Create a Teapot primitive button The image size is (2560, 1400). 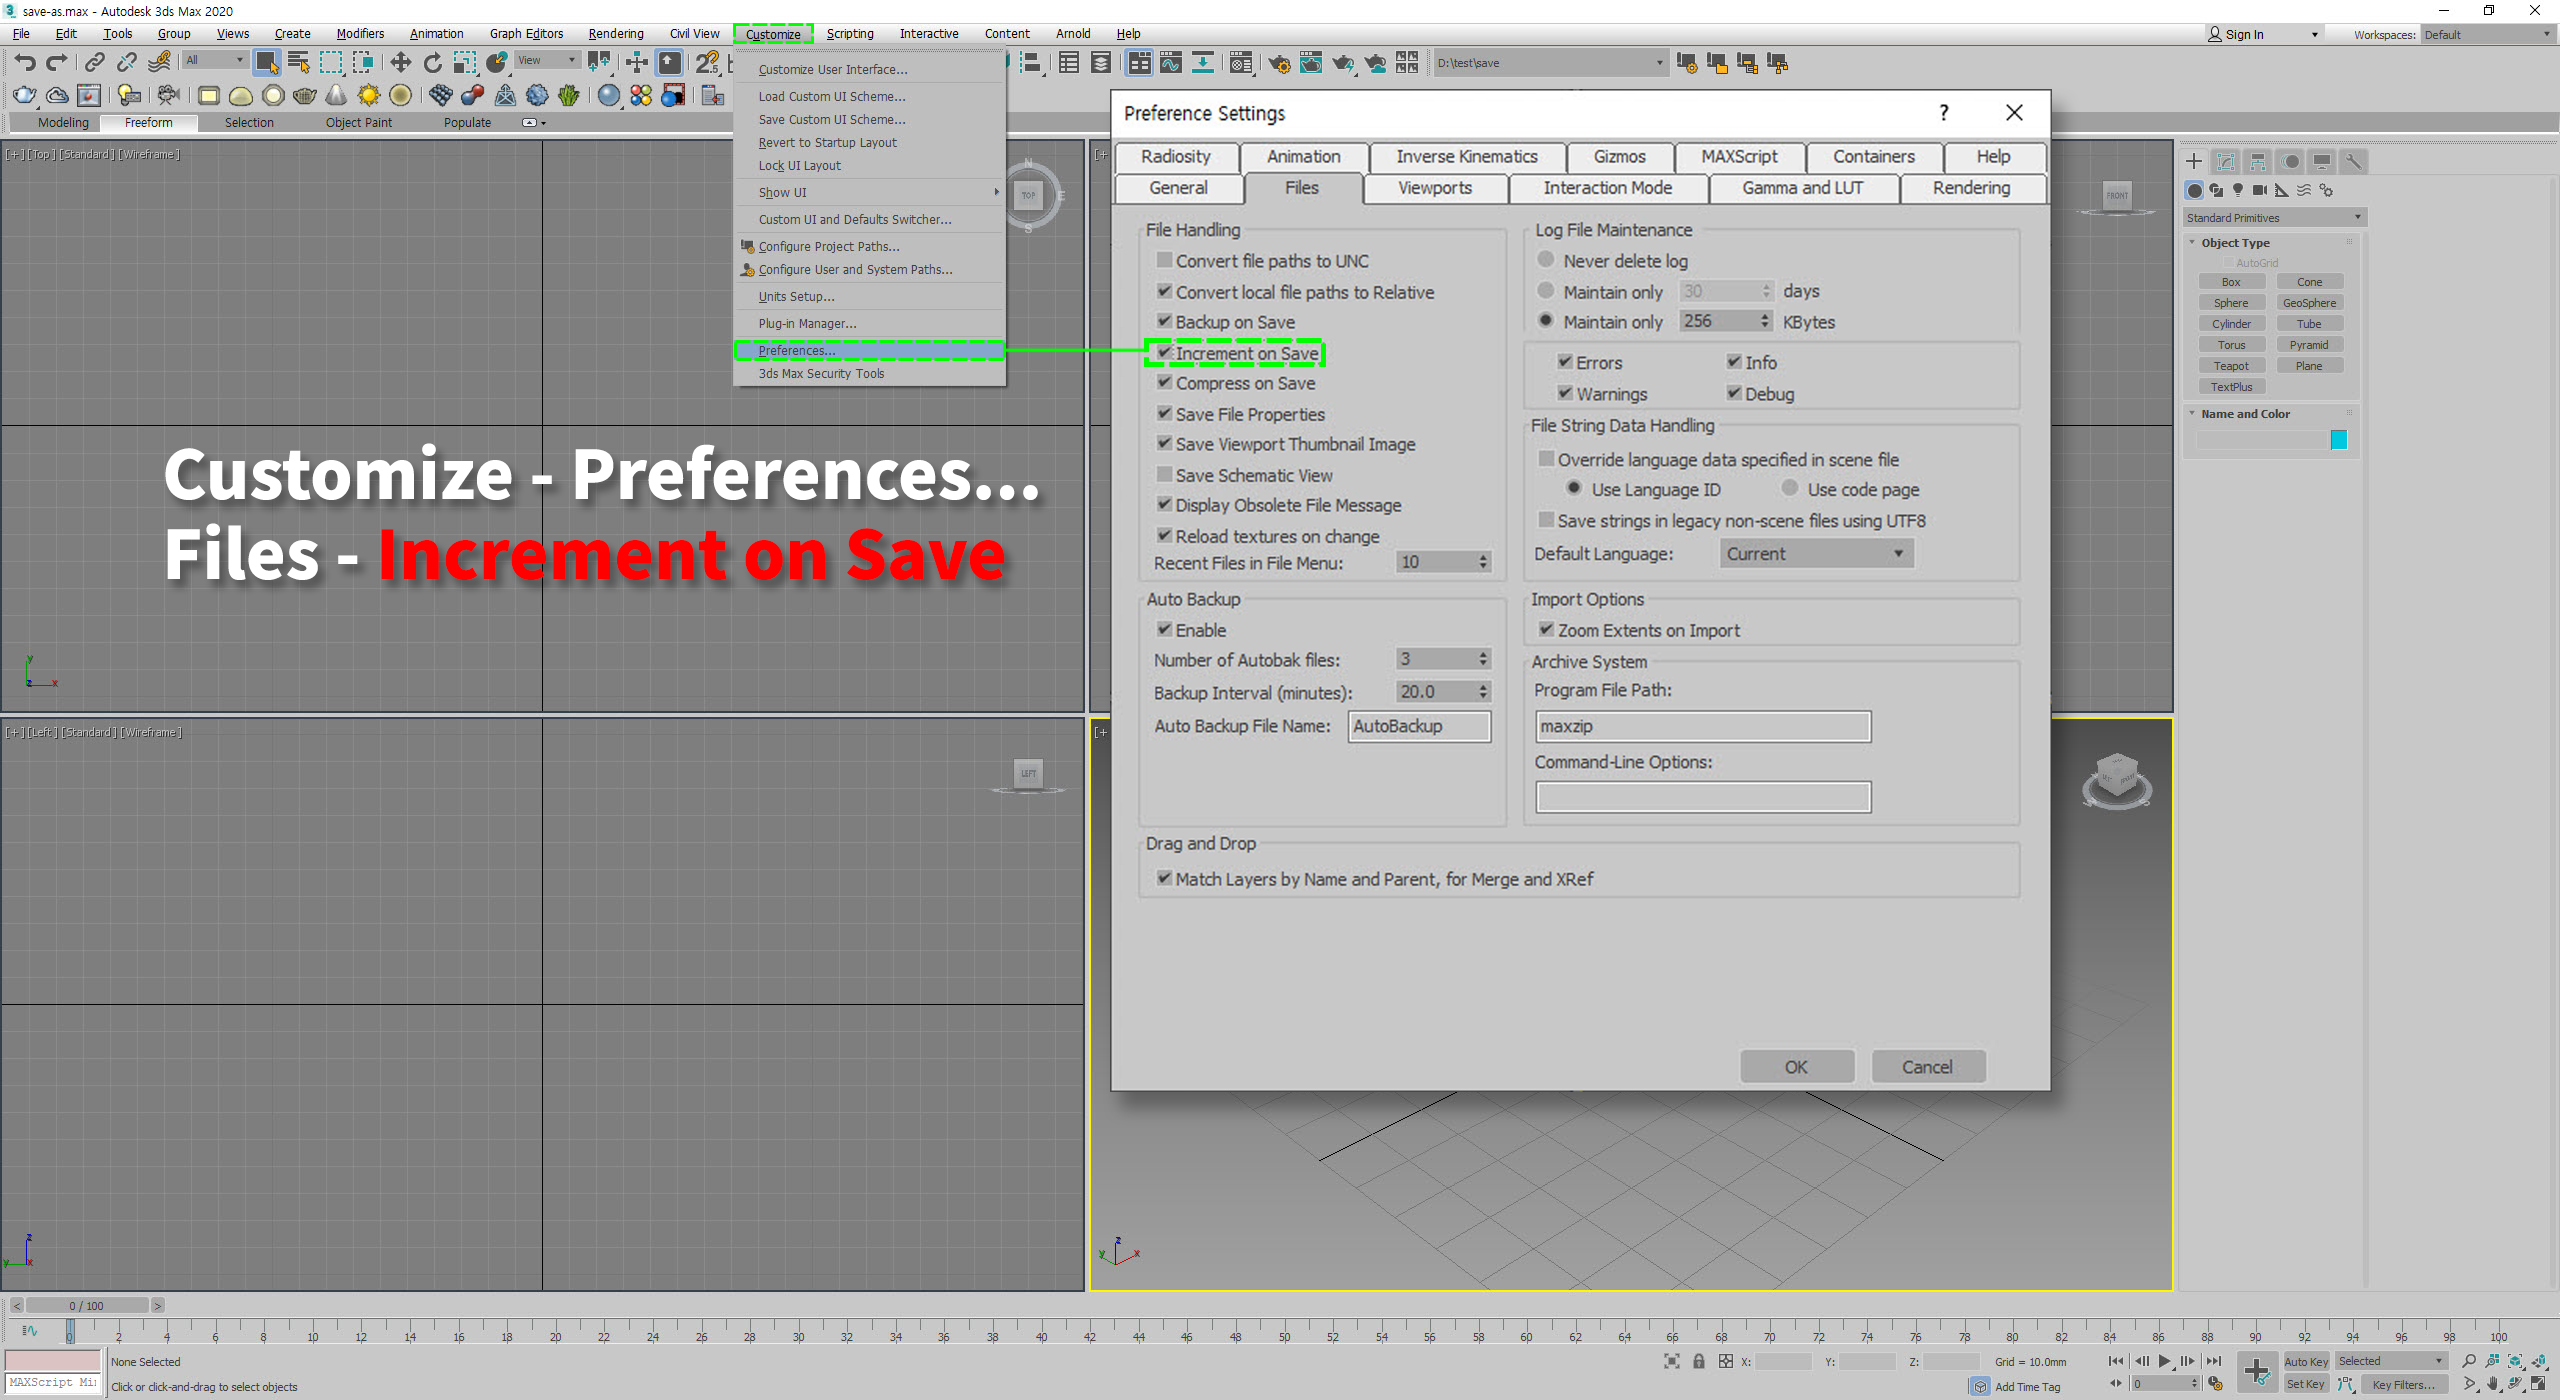2231,366
